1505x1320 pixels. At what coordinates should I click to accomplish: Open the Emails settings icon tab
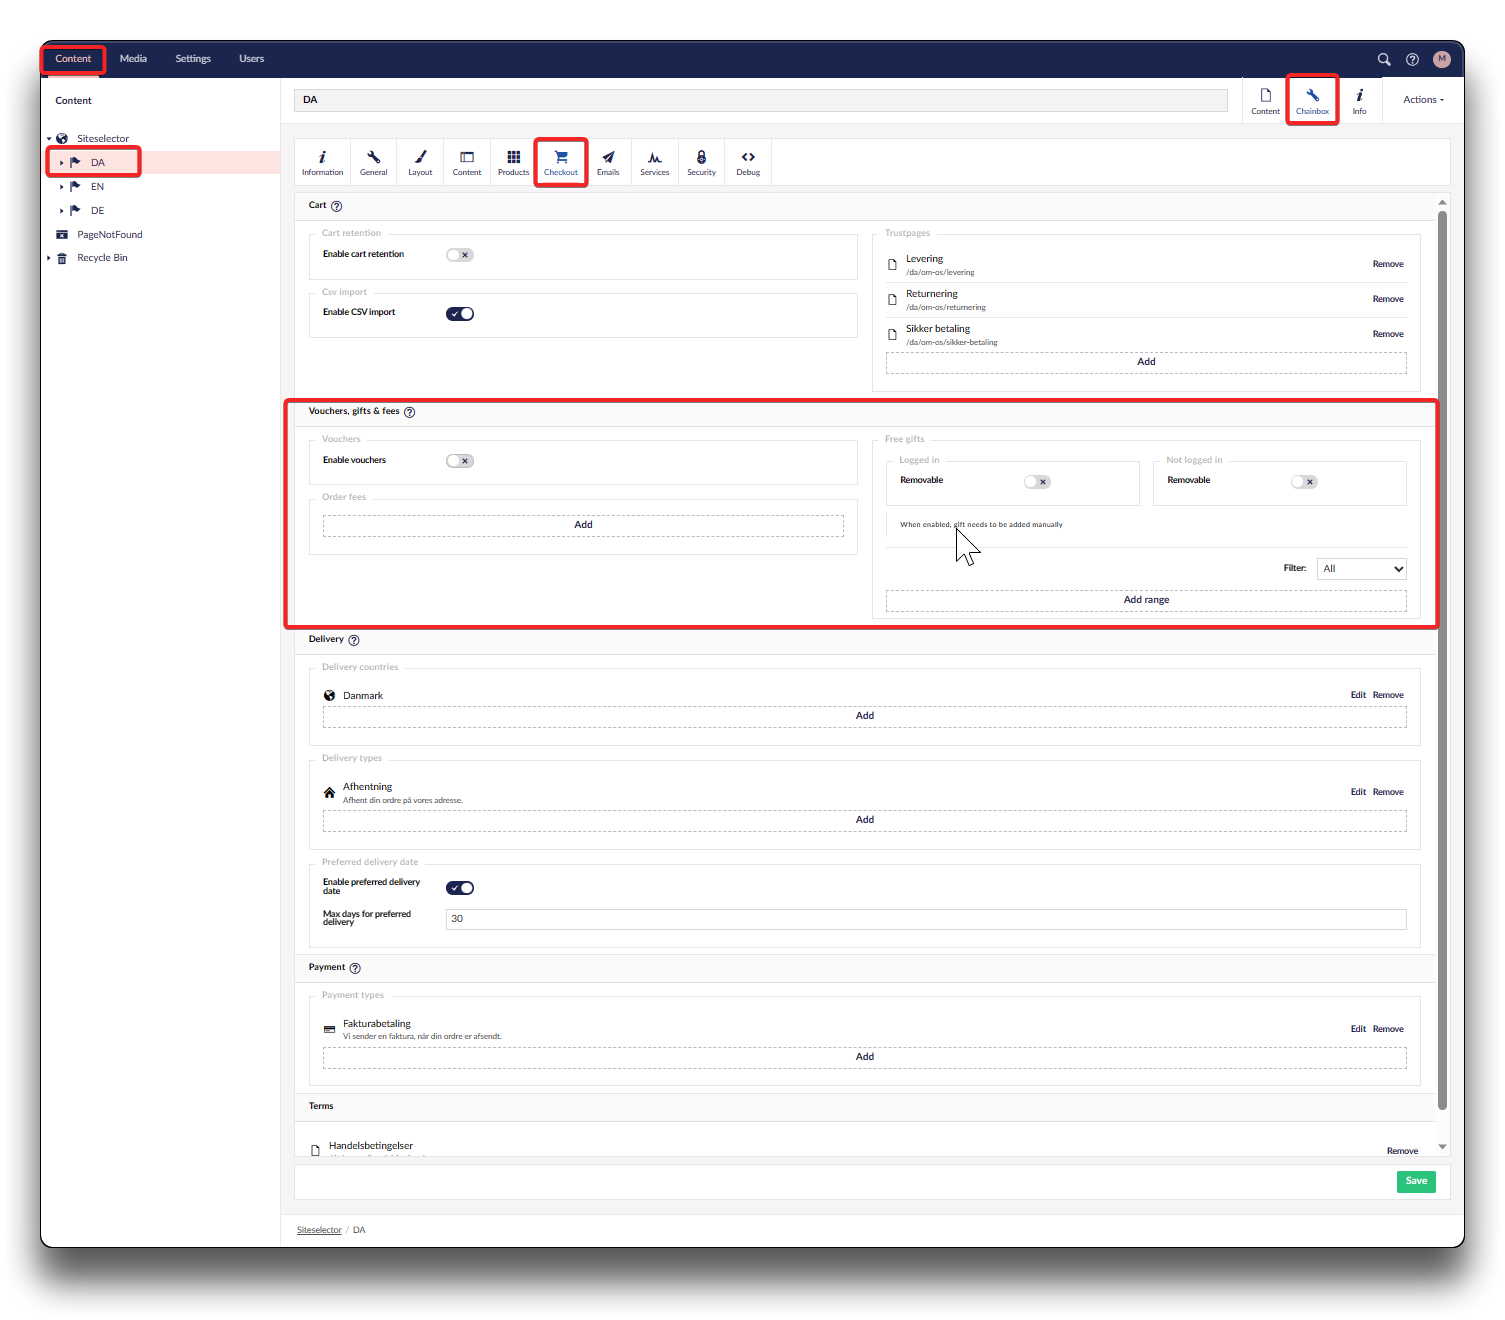[x=608, y=162]
